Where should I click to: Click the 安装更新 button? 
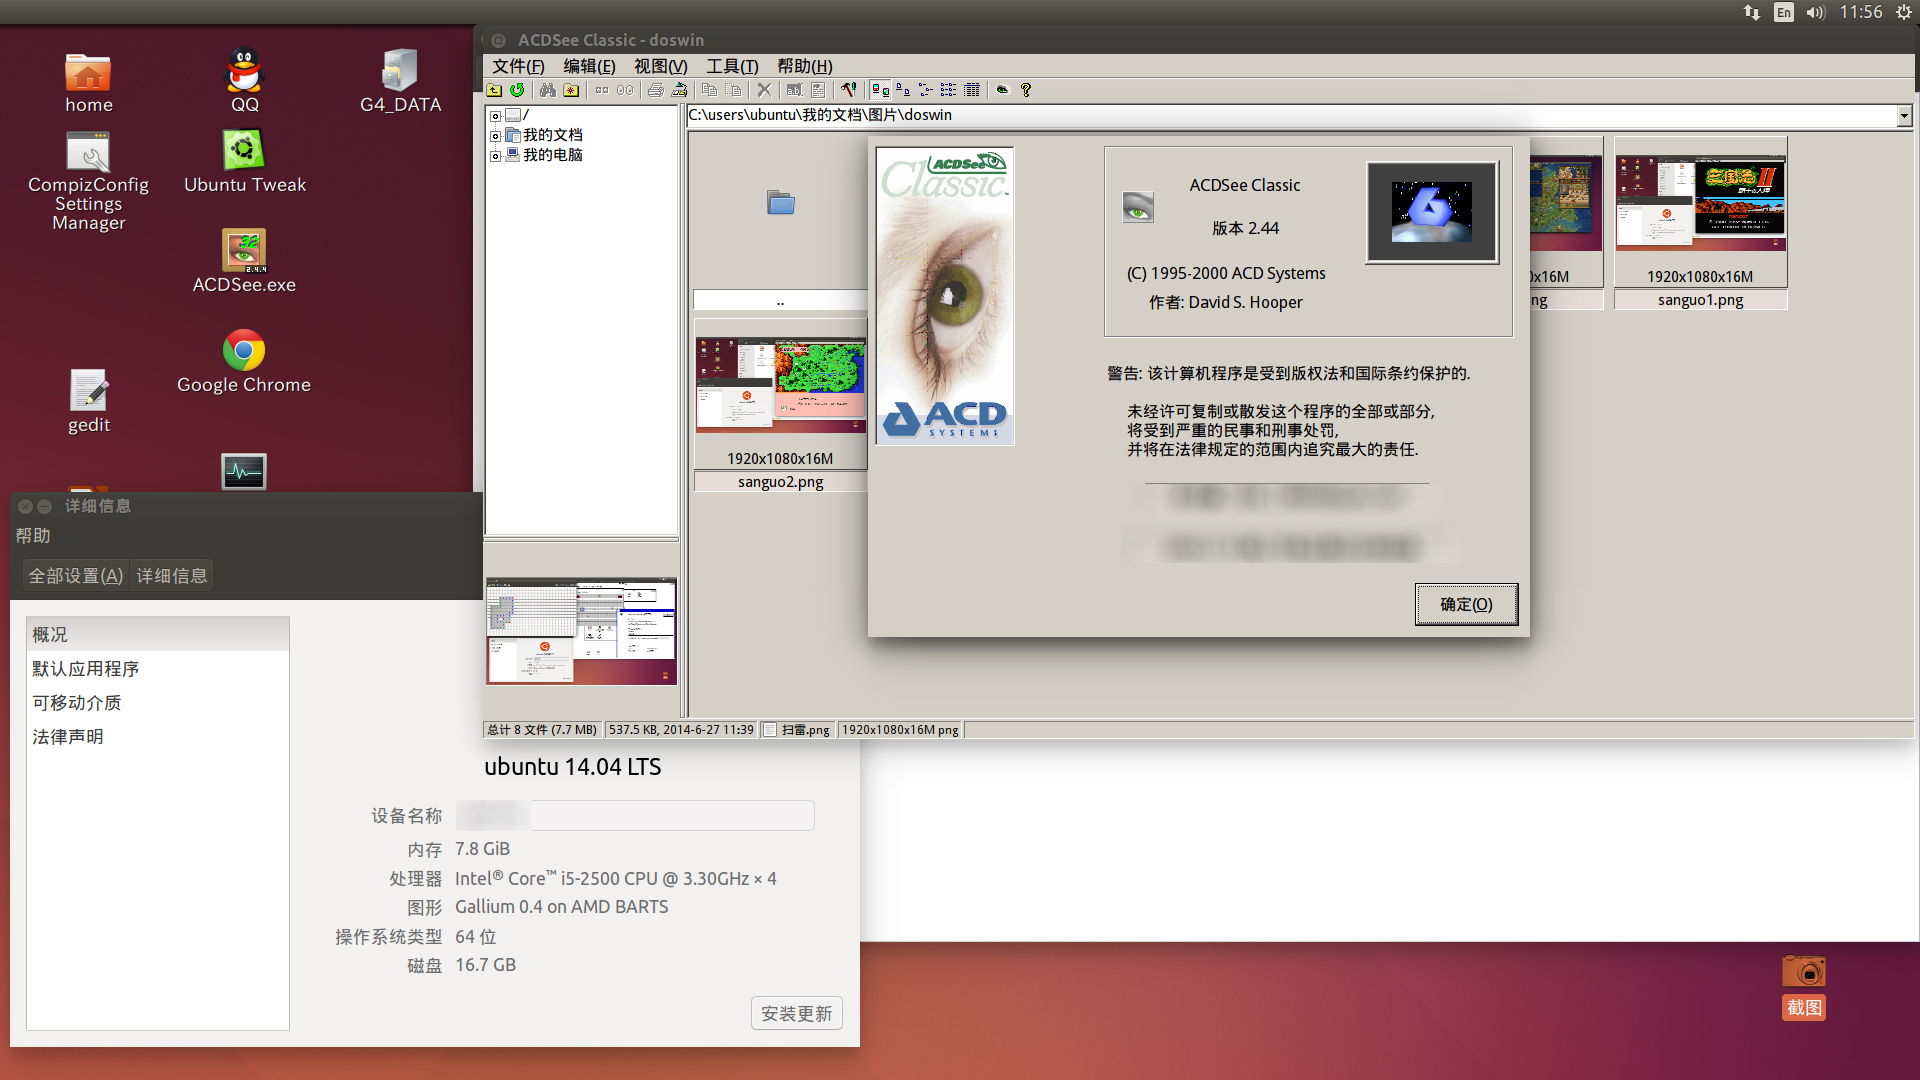796,1013
